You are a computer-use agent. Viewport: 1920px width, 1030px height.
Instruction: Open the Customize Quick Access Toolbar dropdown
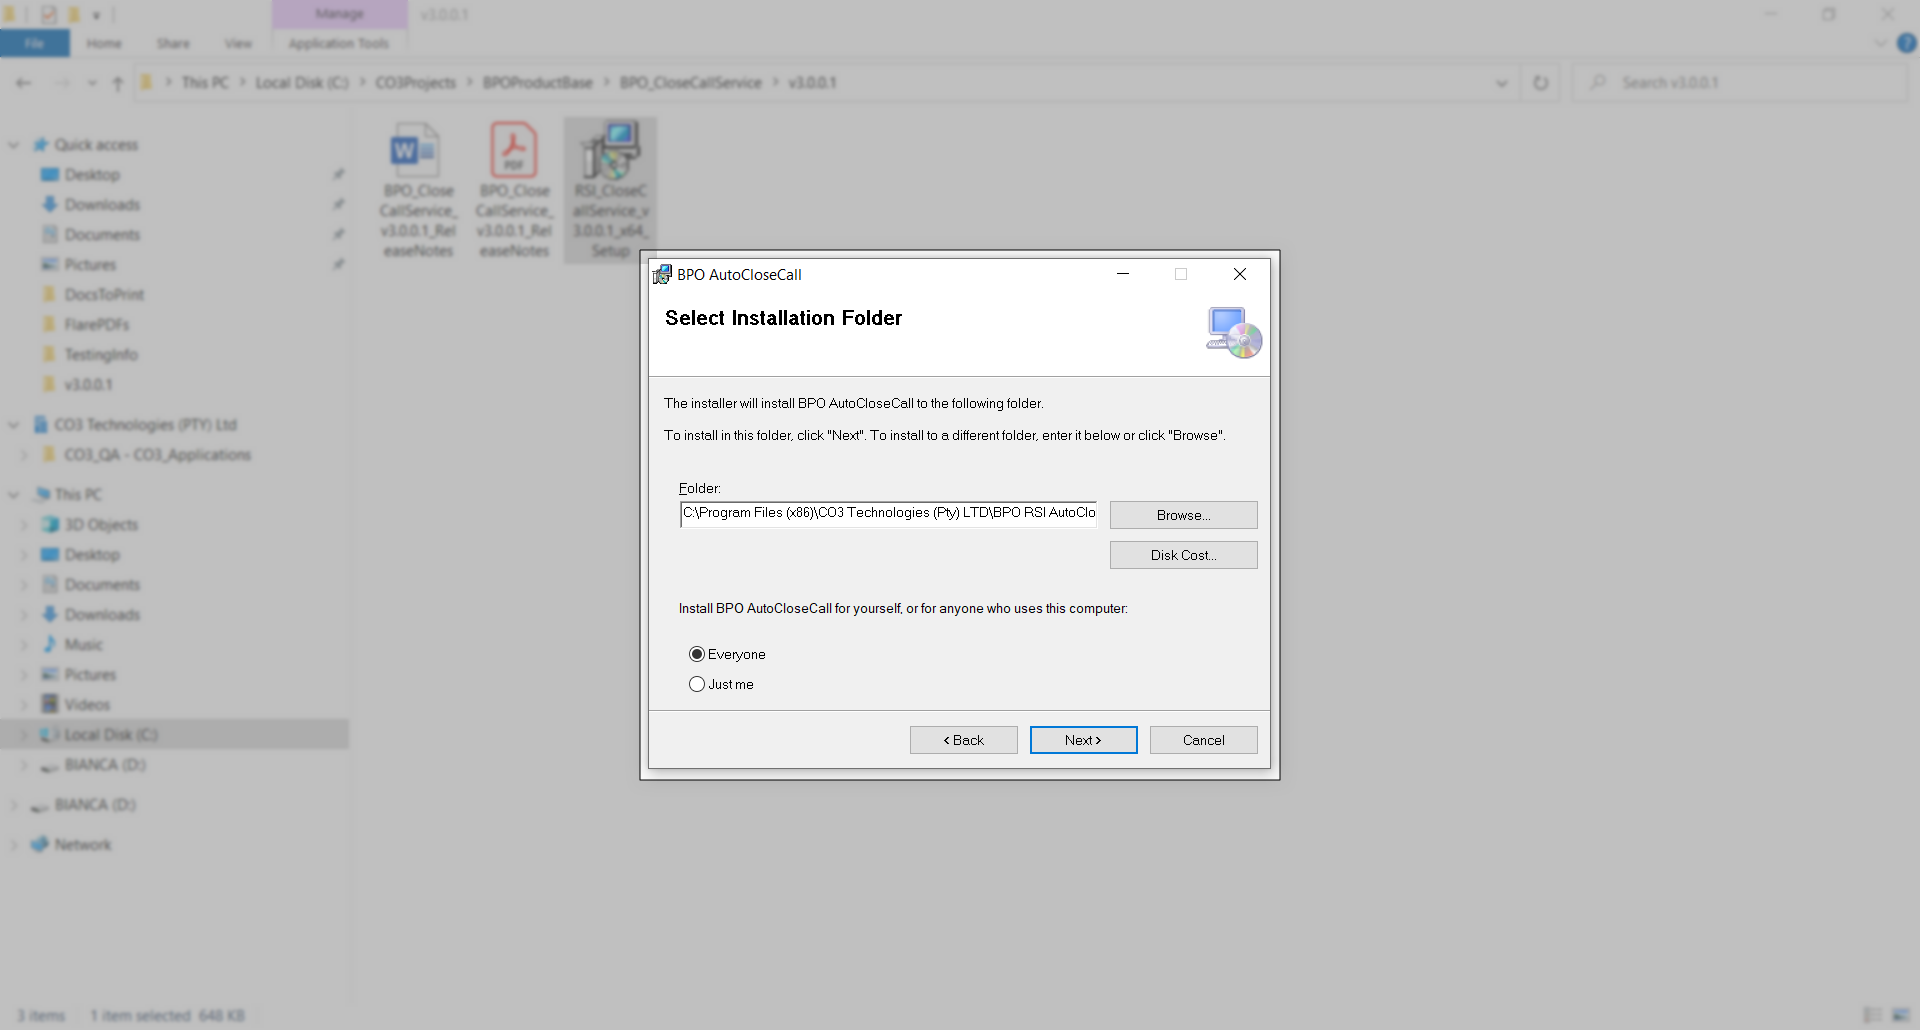(x=96, y=14)
